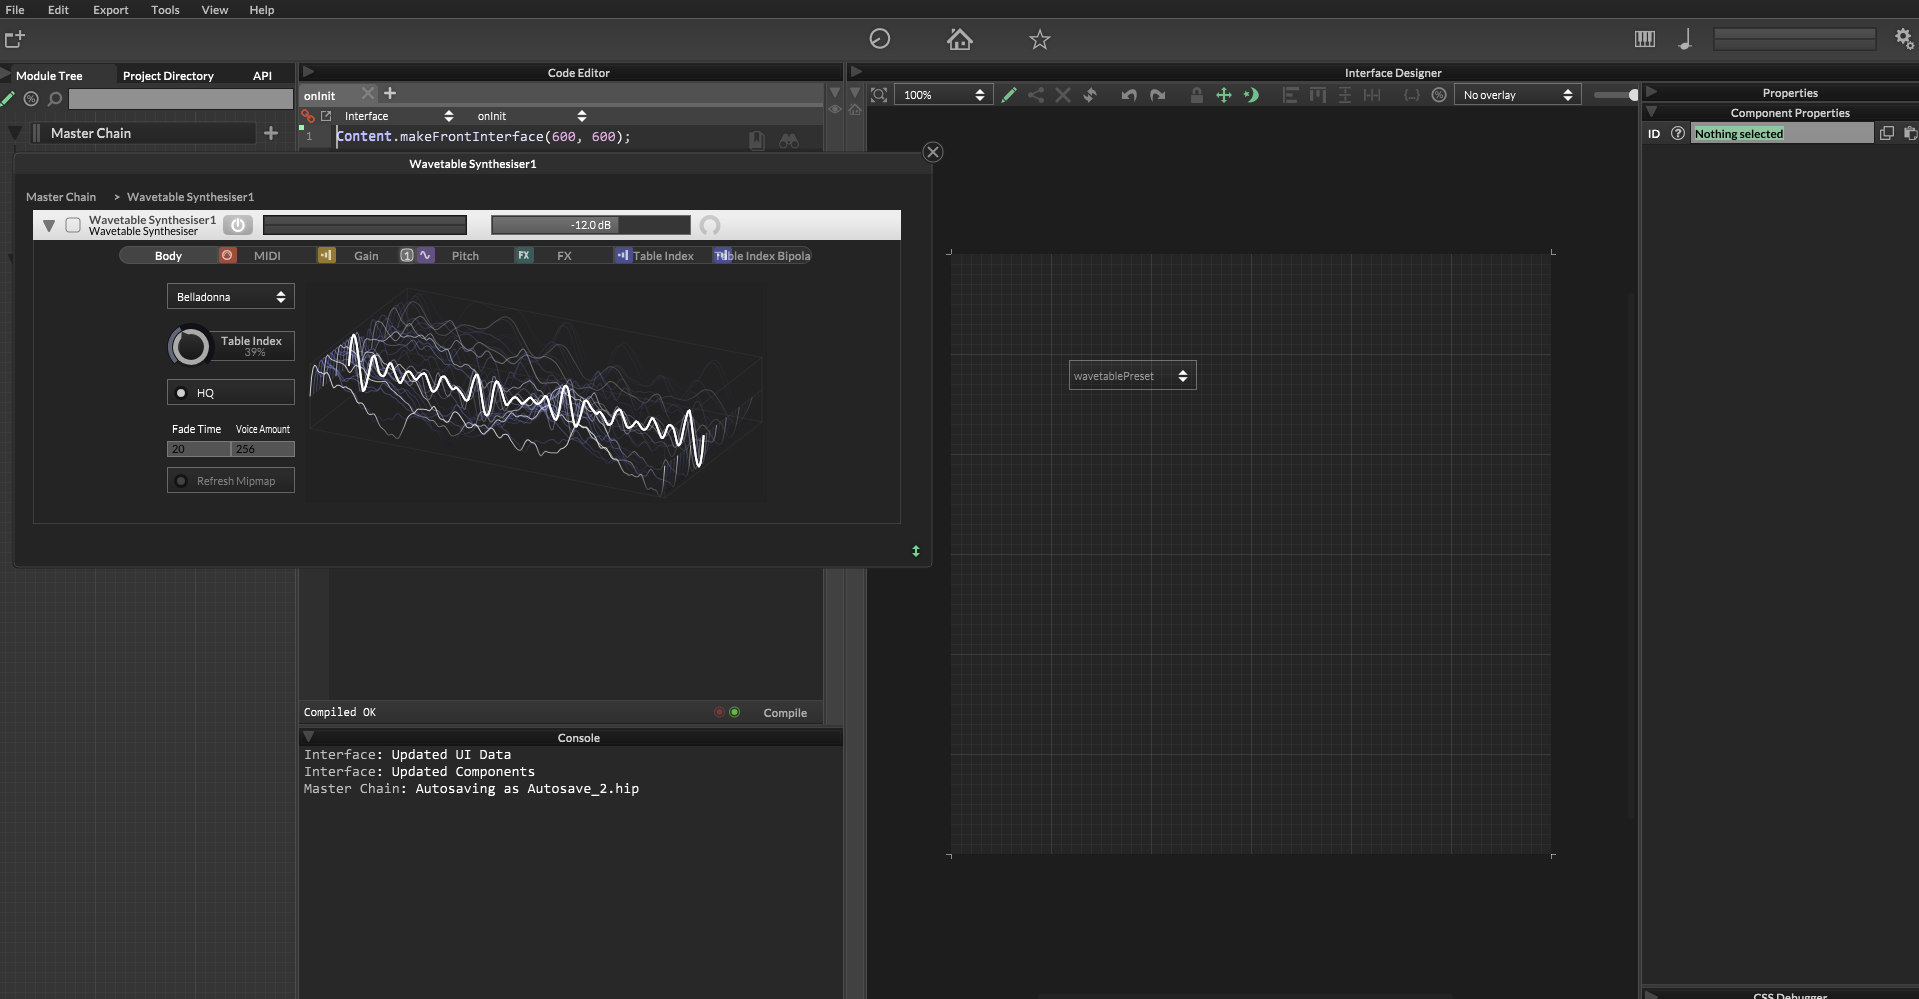Viewport: 1919px width, 999px height.
Task: Click the rebuild icon in Interface Designer
Action: tap(1090, 95)
